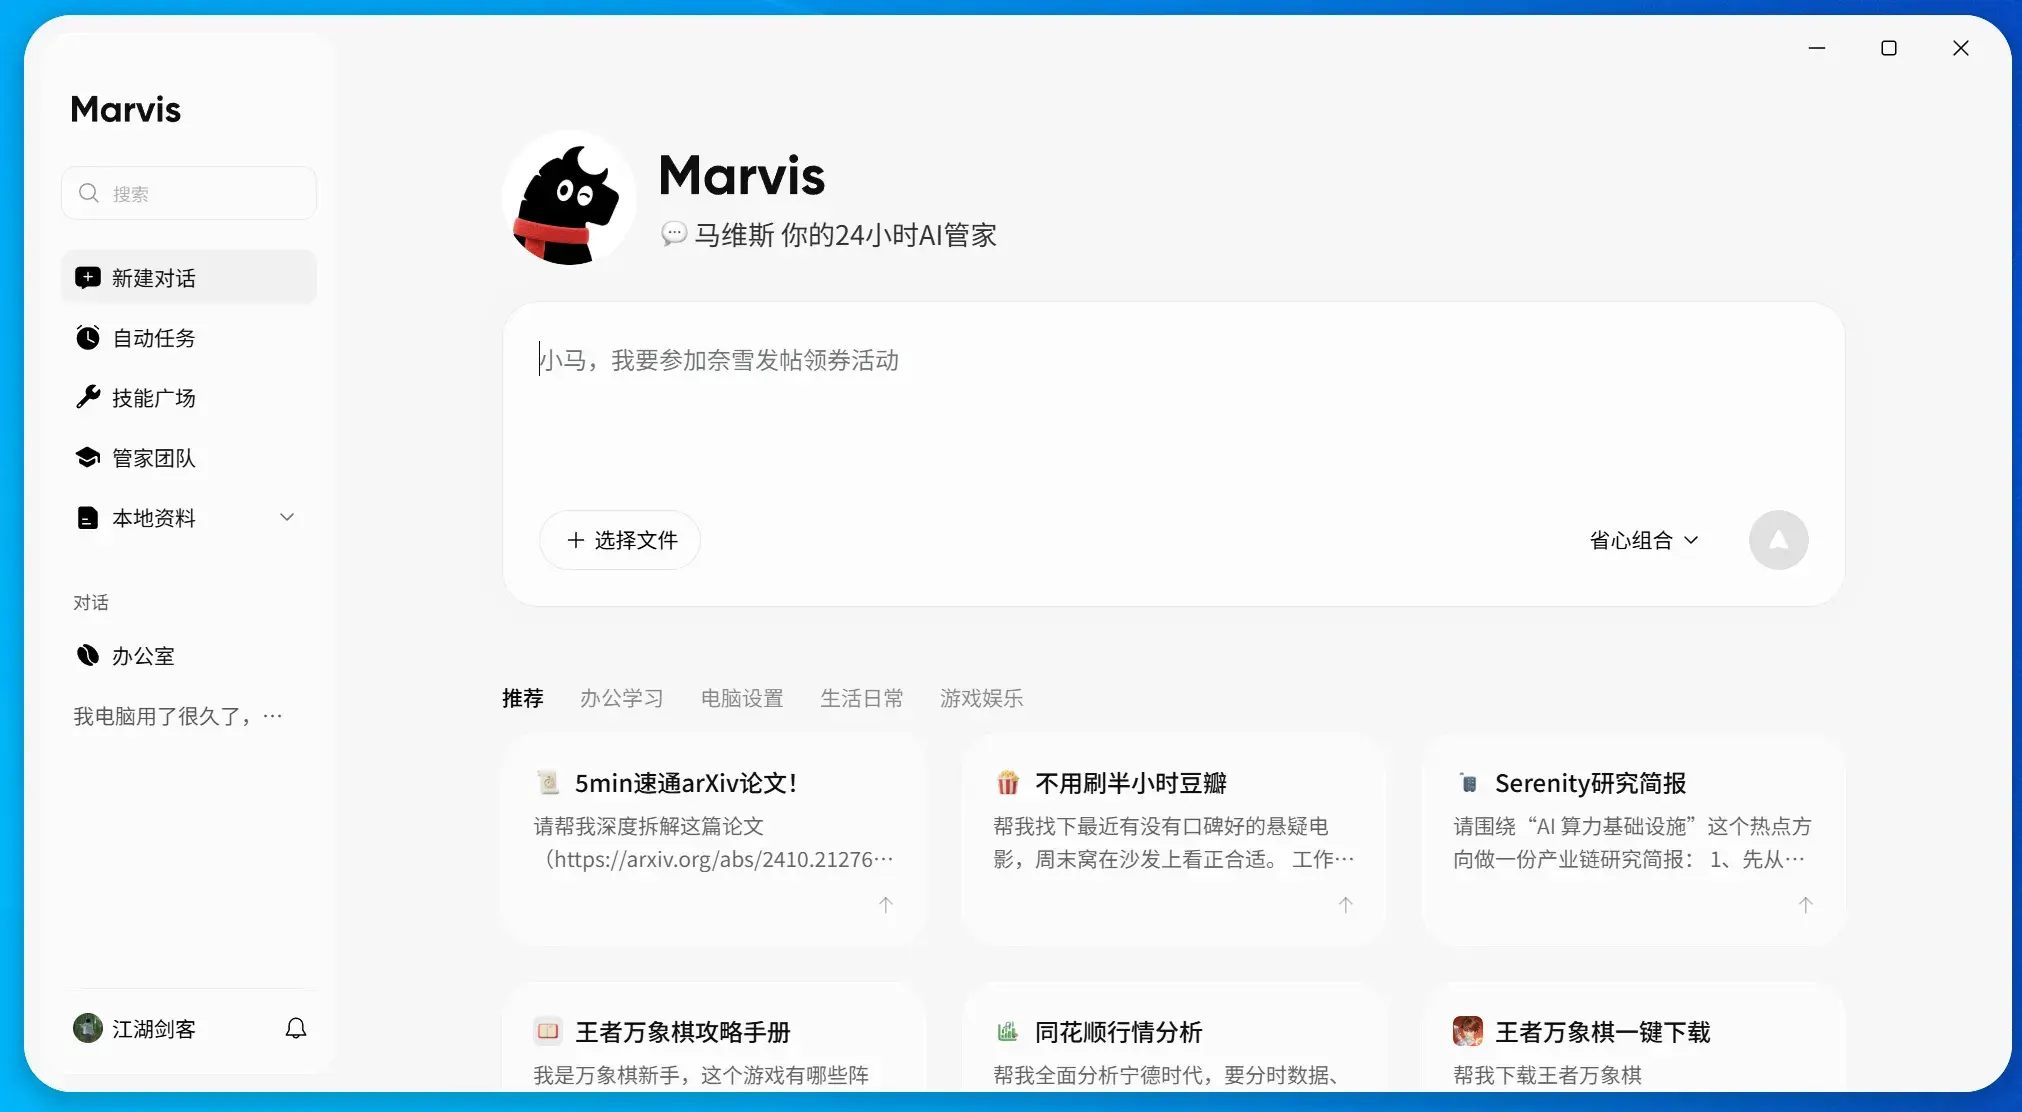This screenshot has width=2022, height=1112.
Task: Select the 王者万象棋一键下载 card title
Action: 1603,1032
